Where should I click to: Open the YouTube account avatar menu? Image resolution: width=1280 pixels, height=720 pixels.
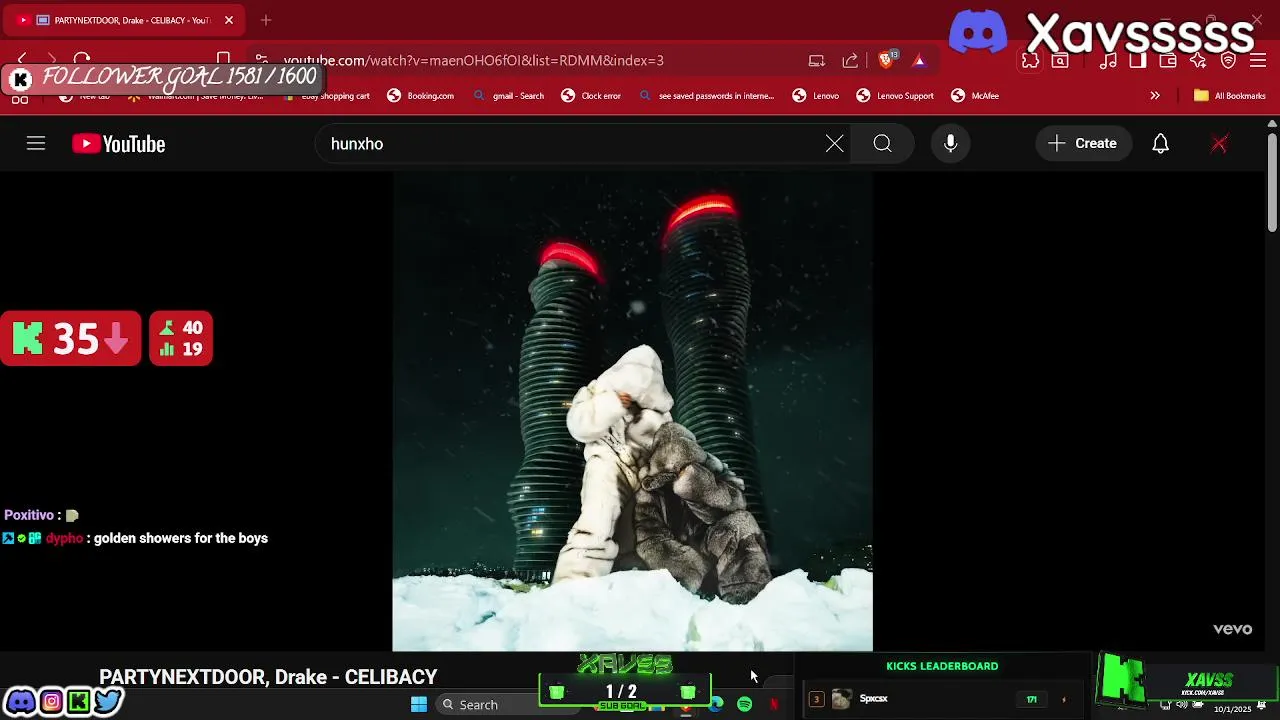click(1219, 144)
